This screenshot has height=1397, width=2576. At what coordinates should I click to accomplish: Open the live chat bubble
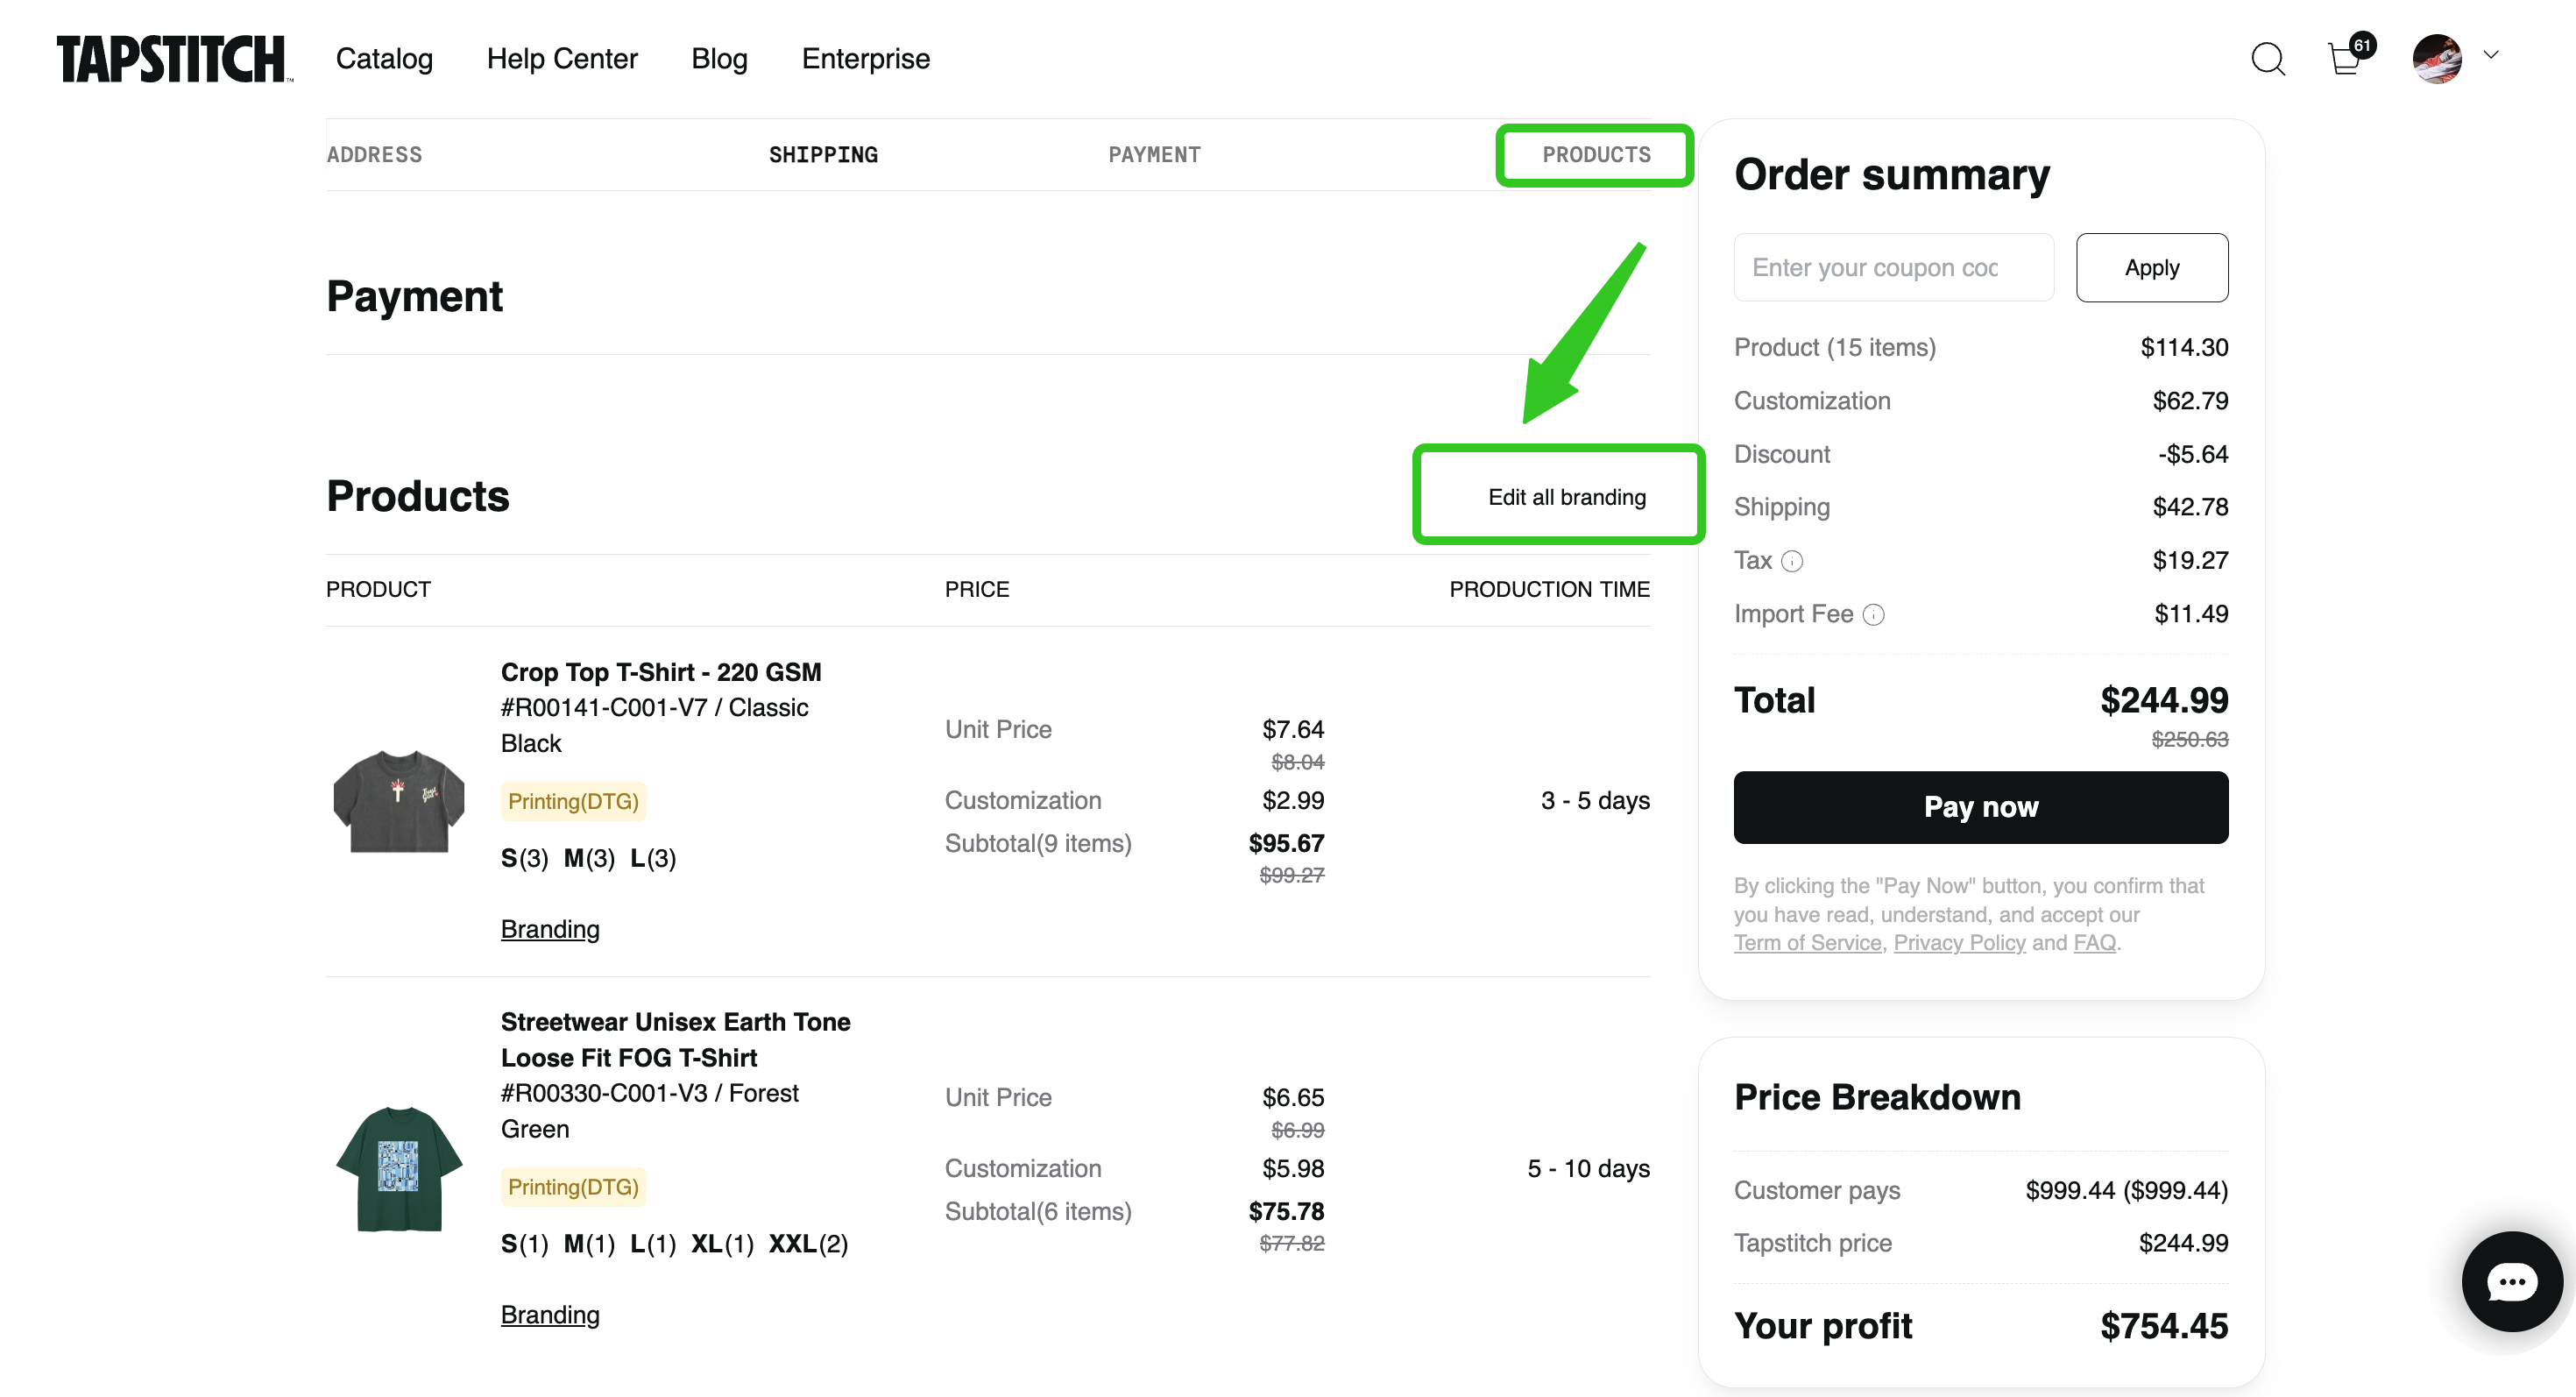tap(2511, 1281)
